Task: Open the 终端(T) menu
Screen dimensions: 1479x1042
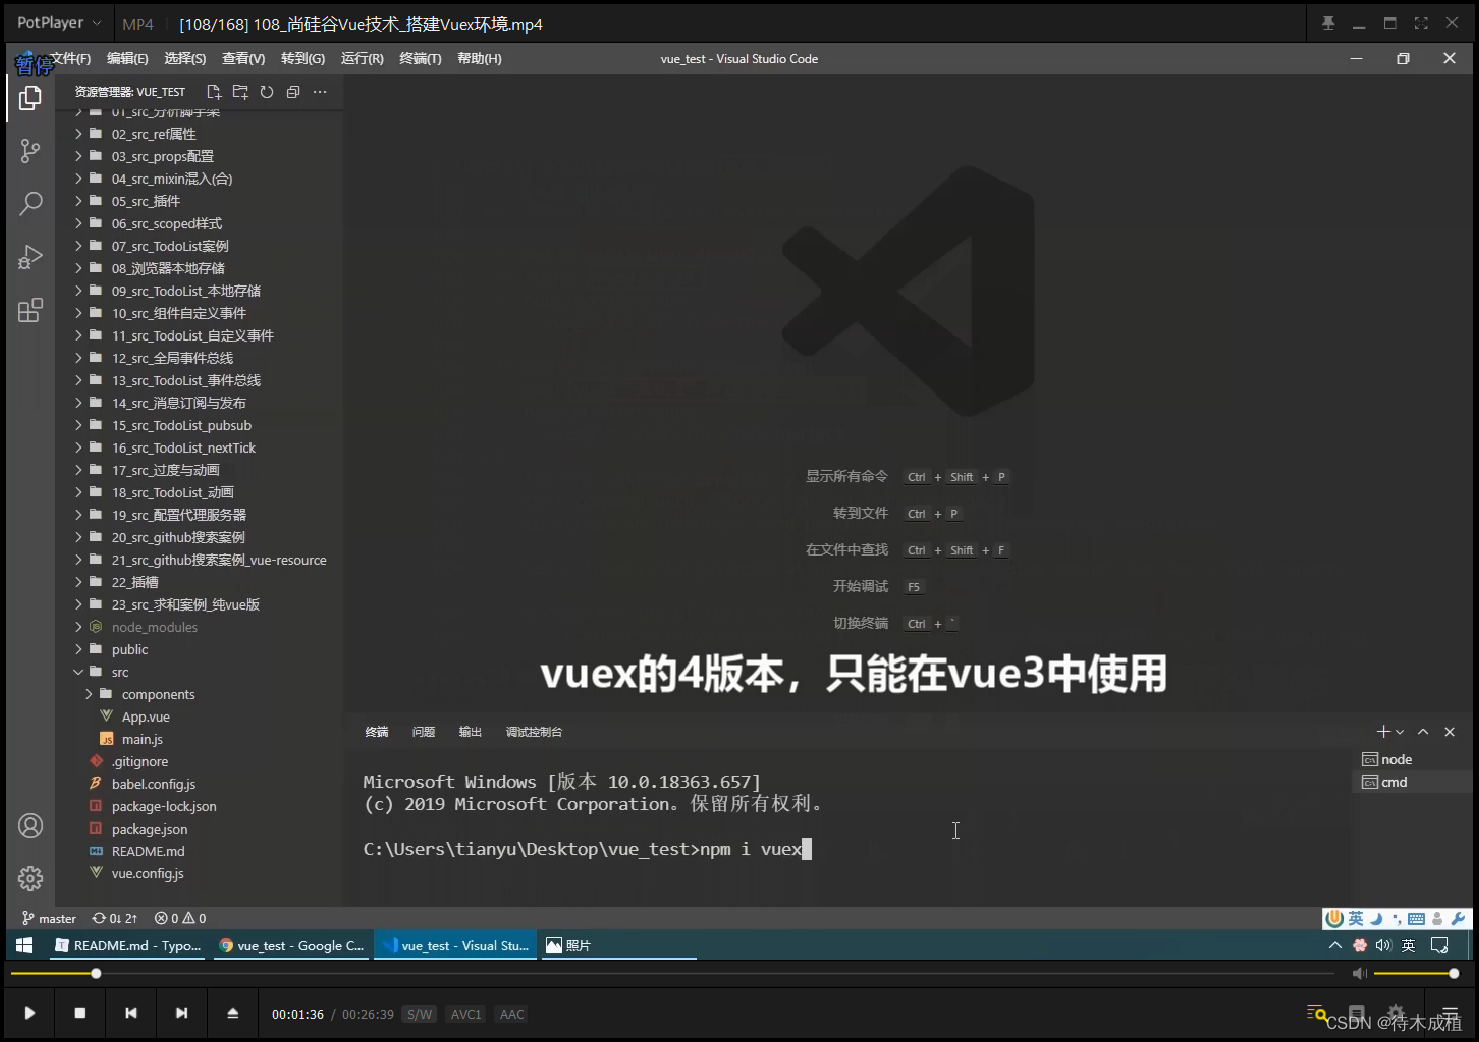Action: pyautogui.click(x=420, y=58)
